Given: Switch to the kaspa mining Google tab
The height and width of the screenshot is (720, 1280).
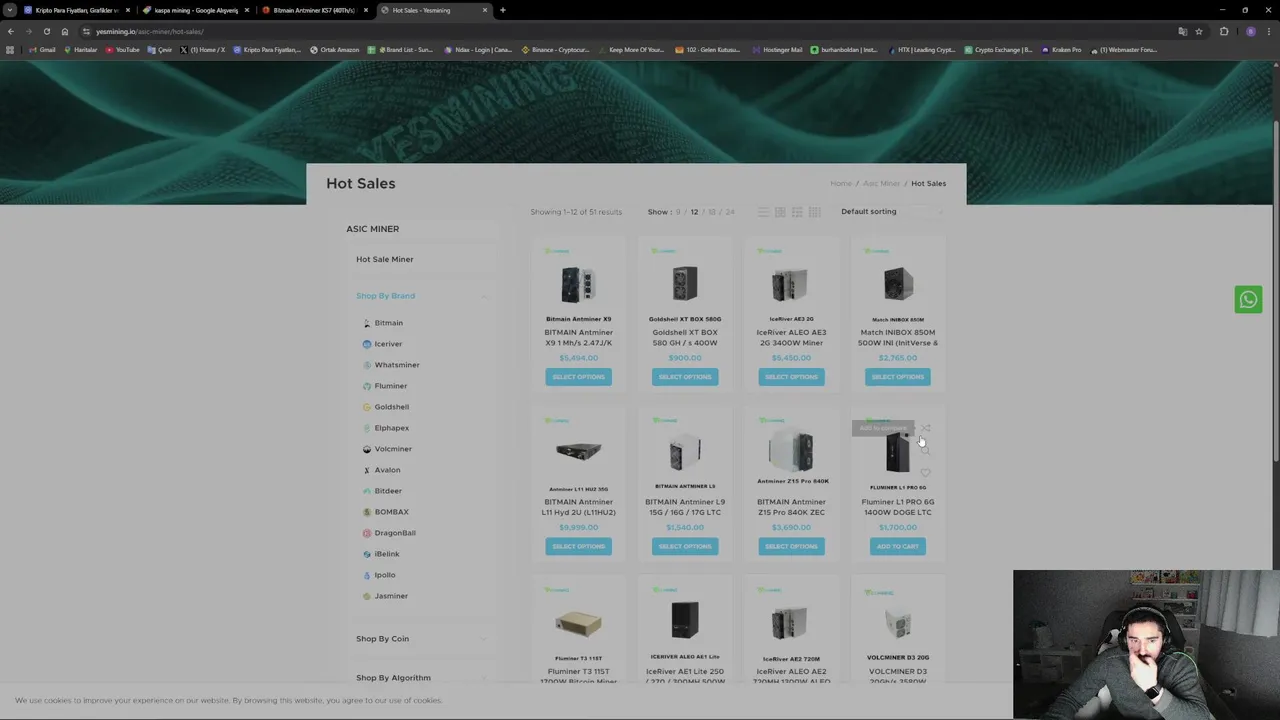Looking at the screenshot, I should 196,10.
